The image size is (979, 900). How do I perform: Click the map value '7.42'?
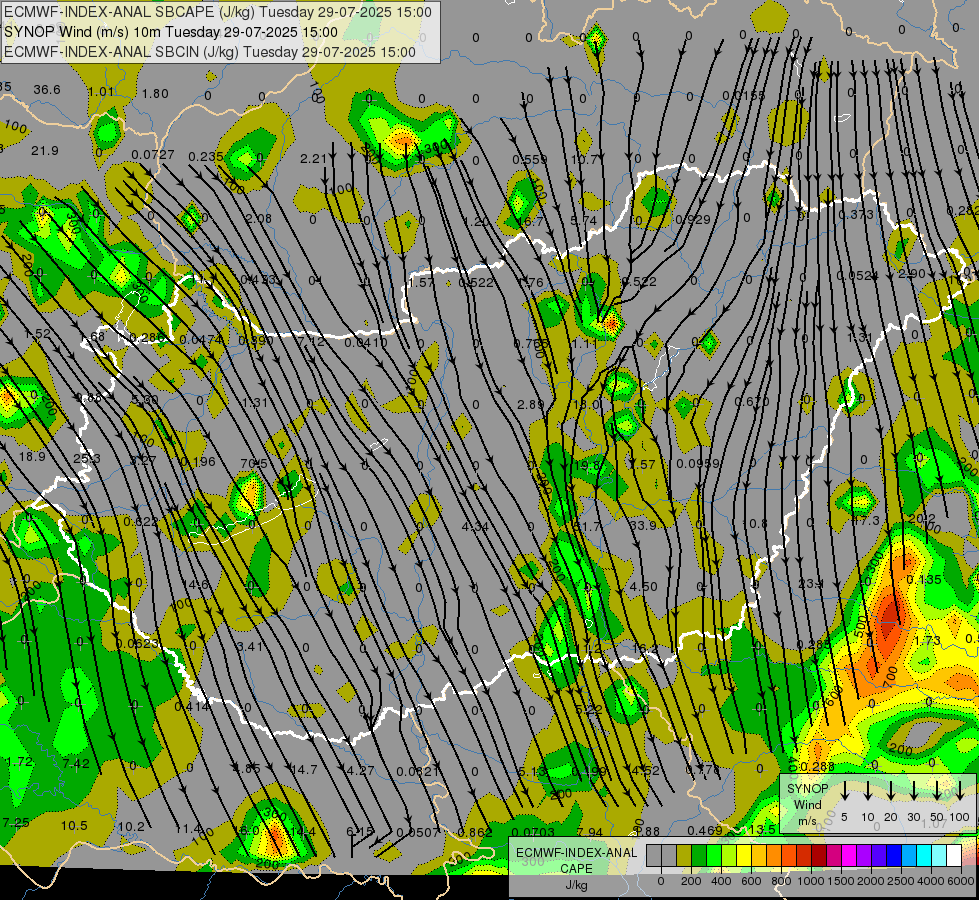(x=76, y=763)
